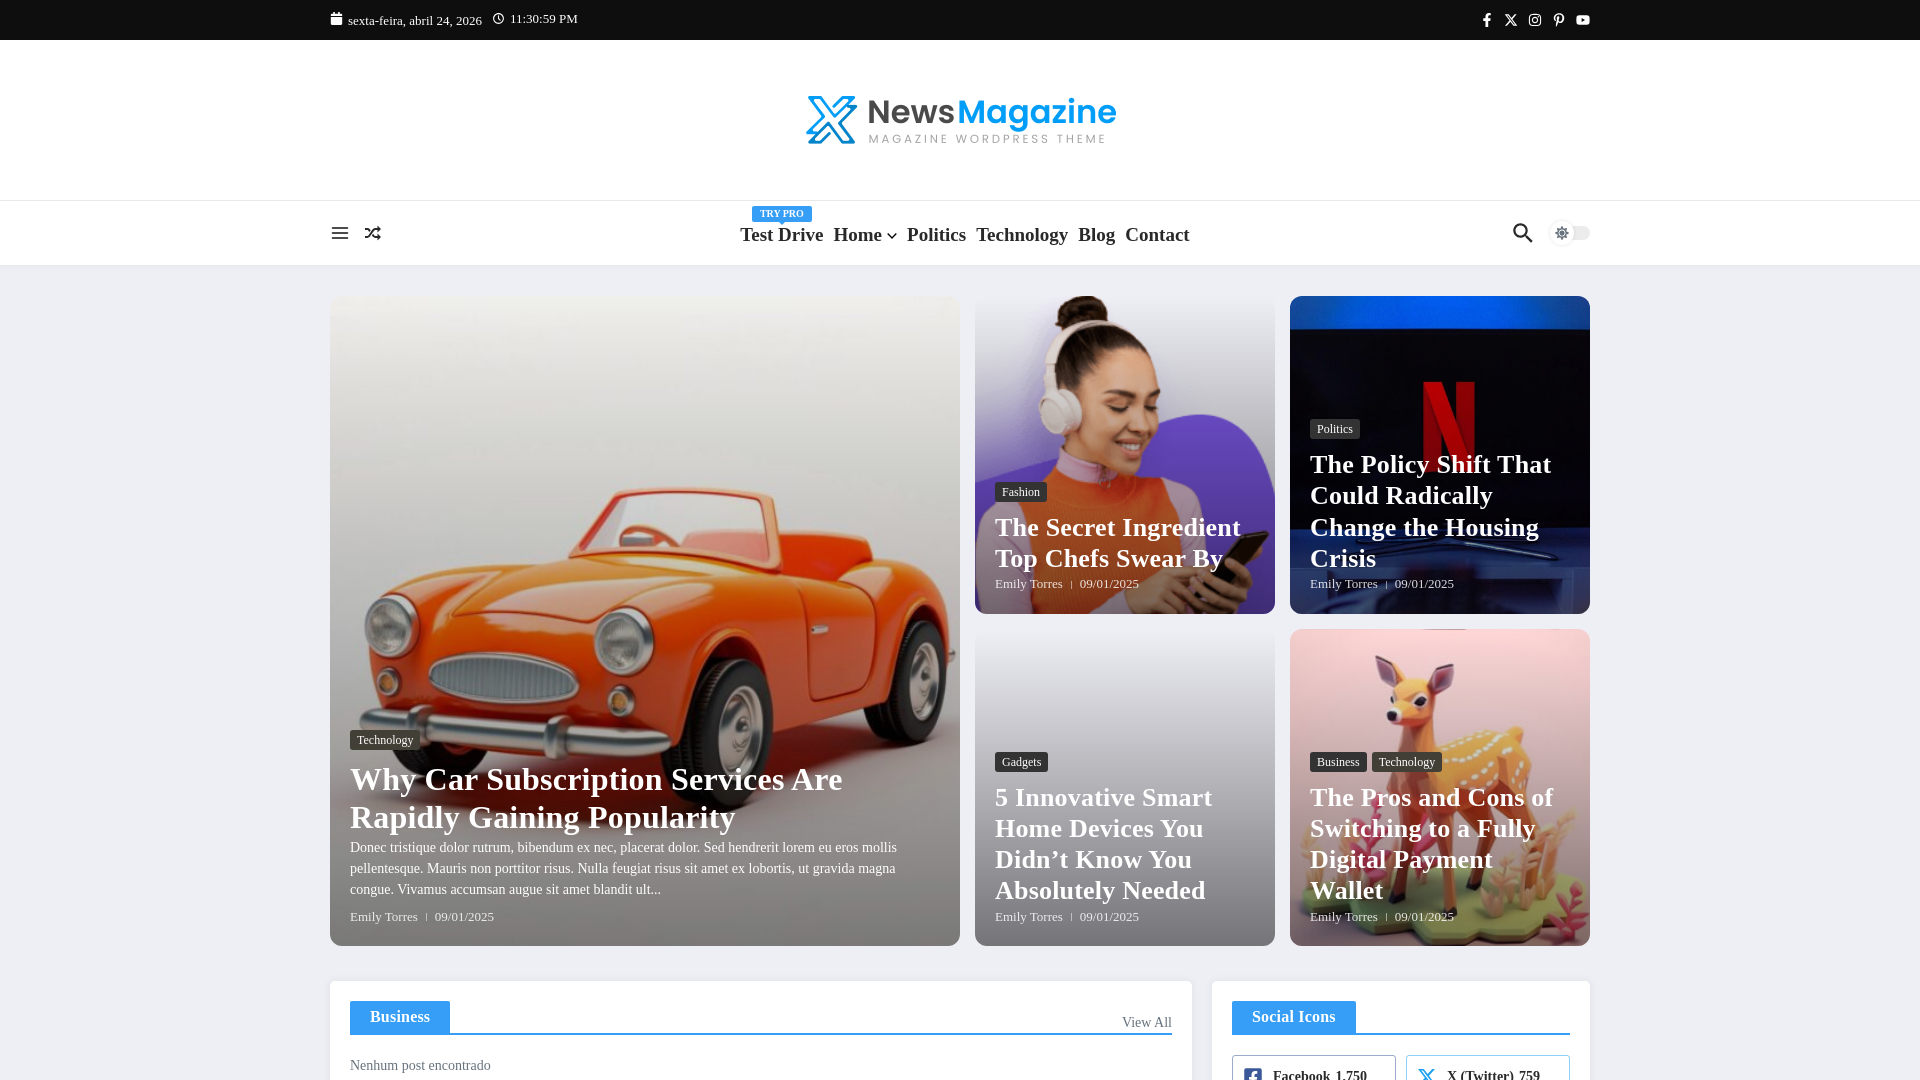
Task: Open the search magnifier icon
Action: click(1522, 233)
